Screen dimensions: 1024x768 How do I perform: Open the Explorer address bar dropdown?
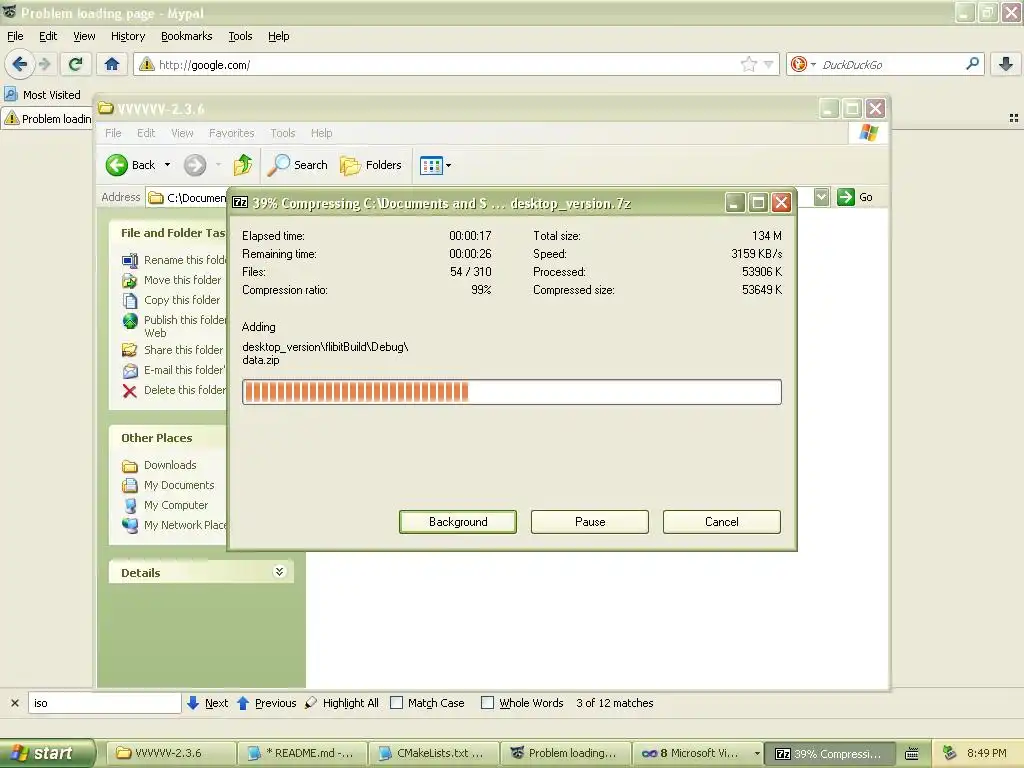pyautogui.click(x=821, y=197)
